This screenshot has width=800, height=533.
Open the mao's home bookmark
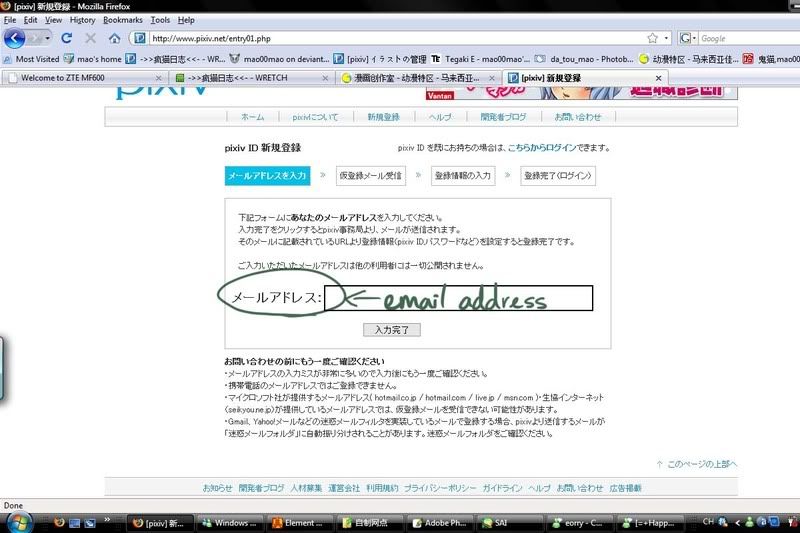tap(93, 59)
